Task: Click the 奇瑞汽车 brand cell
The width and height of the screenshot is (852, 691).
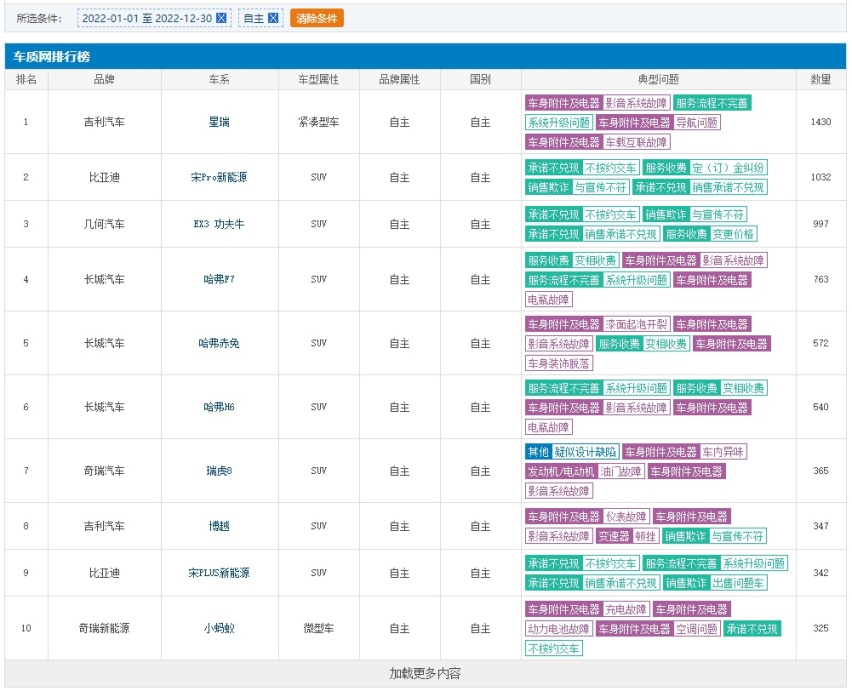Action: (x=104, y=471)
